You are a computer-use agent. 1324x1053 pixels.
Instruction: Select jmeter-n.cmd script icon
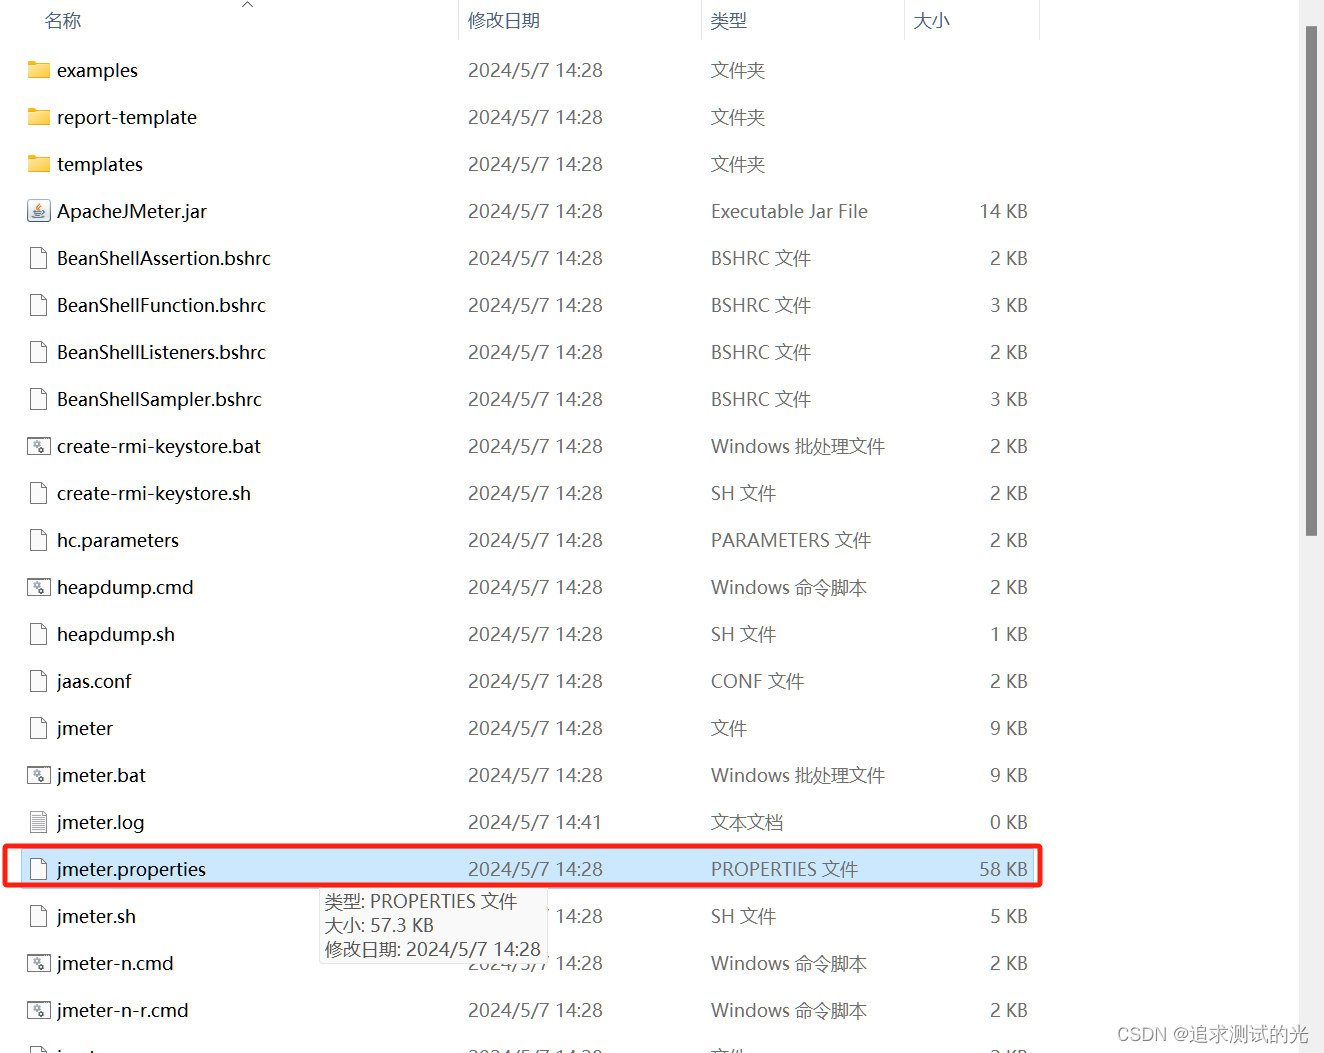38,963
